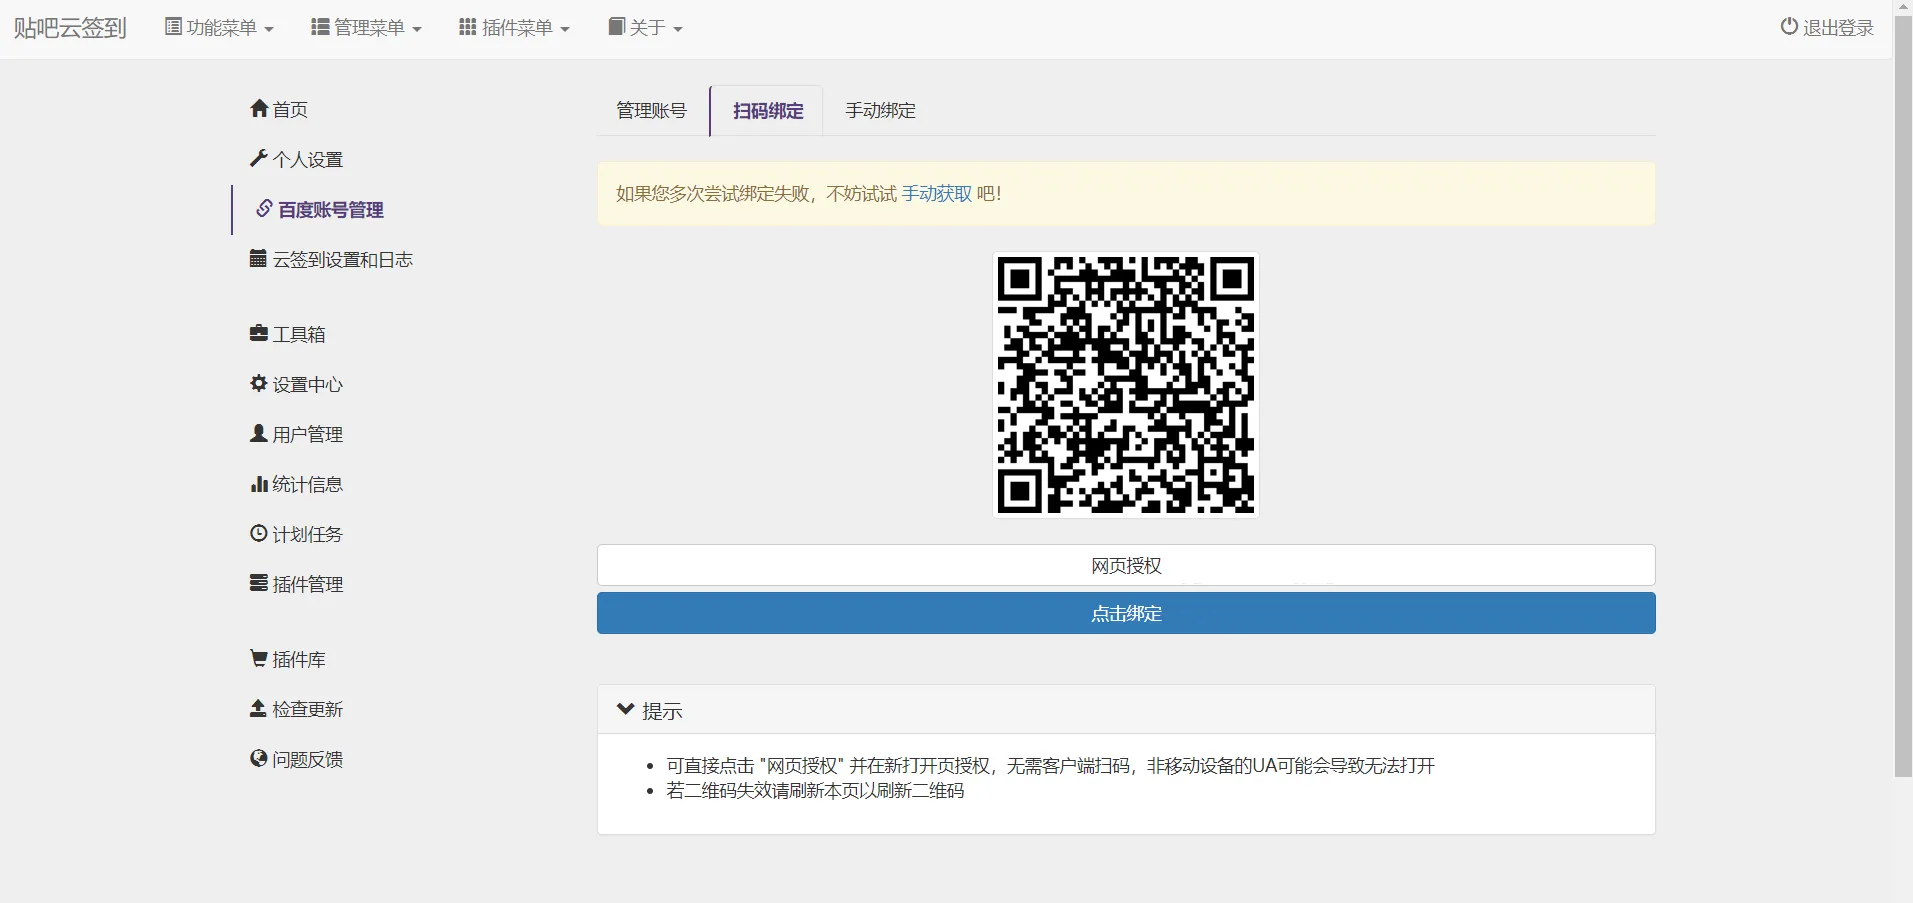The height and width of the screenshot is (903, 1913).
Task: Click the link icon for 百度账号管理
Action: 264,208
